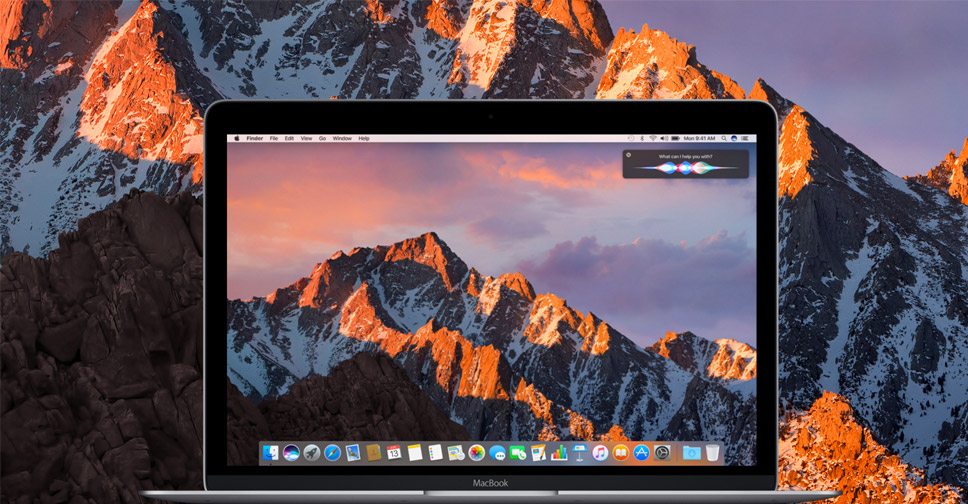Open the Go menu
The height and width of the screenshot is (504, 968).
coord(323,138)
